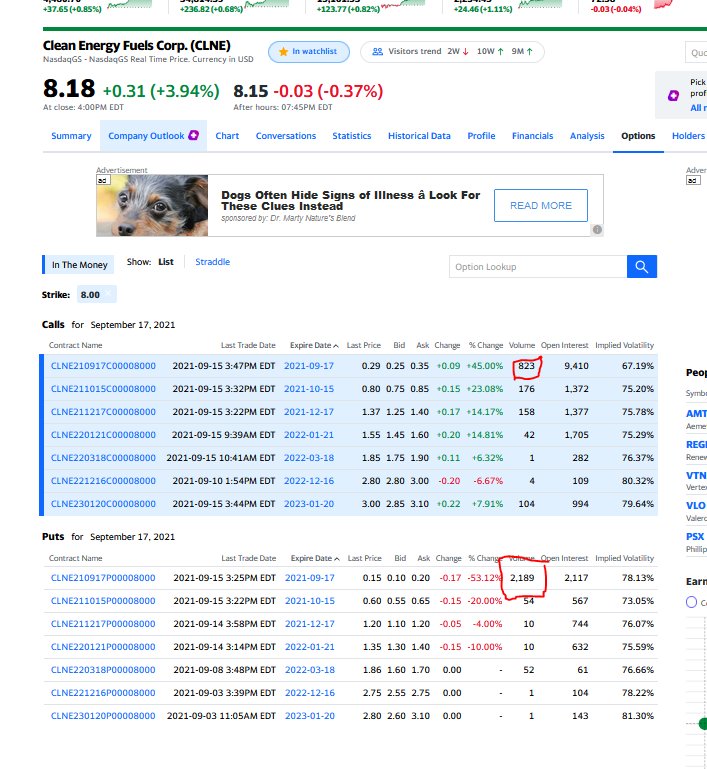Screen dimensions: 707x769
Task: Open call contract CLNE220318C00008000
Action: pos(103,458)
